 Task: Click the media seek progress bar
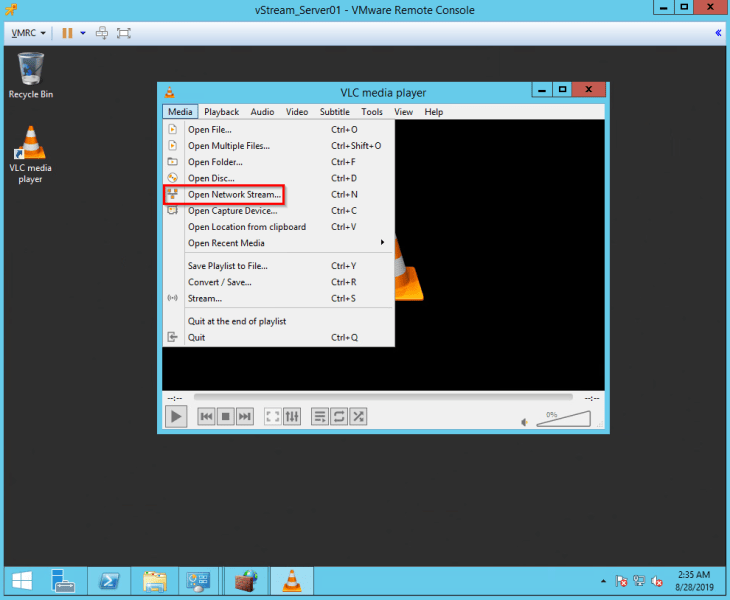(x=383, y=397)
